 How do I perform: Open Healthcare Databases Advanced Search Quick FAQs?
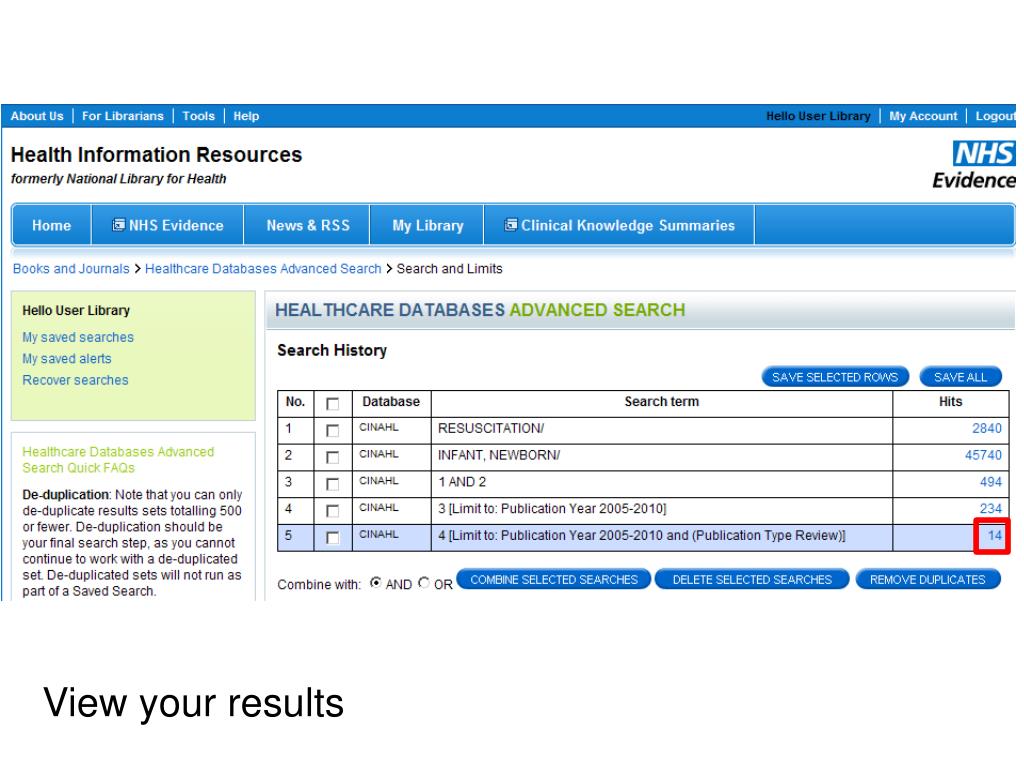pos(118,460)
